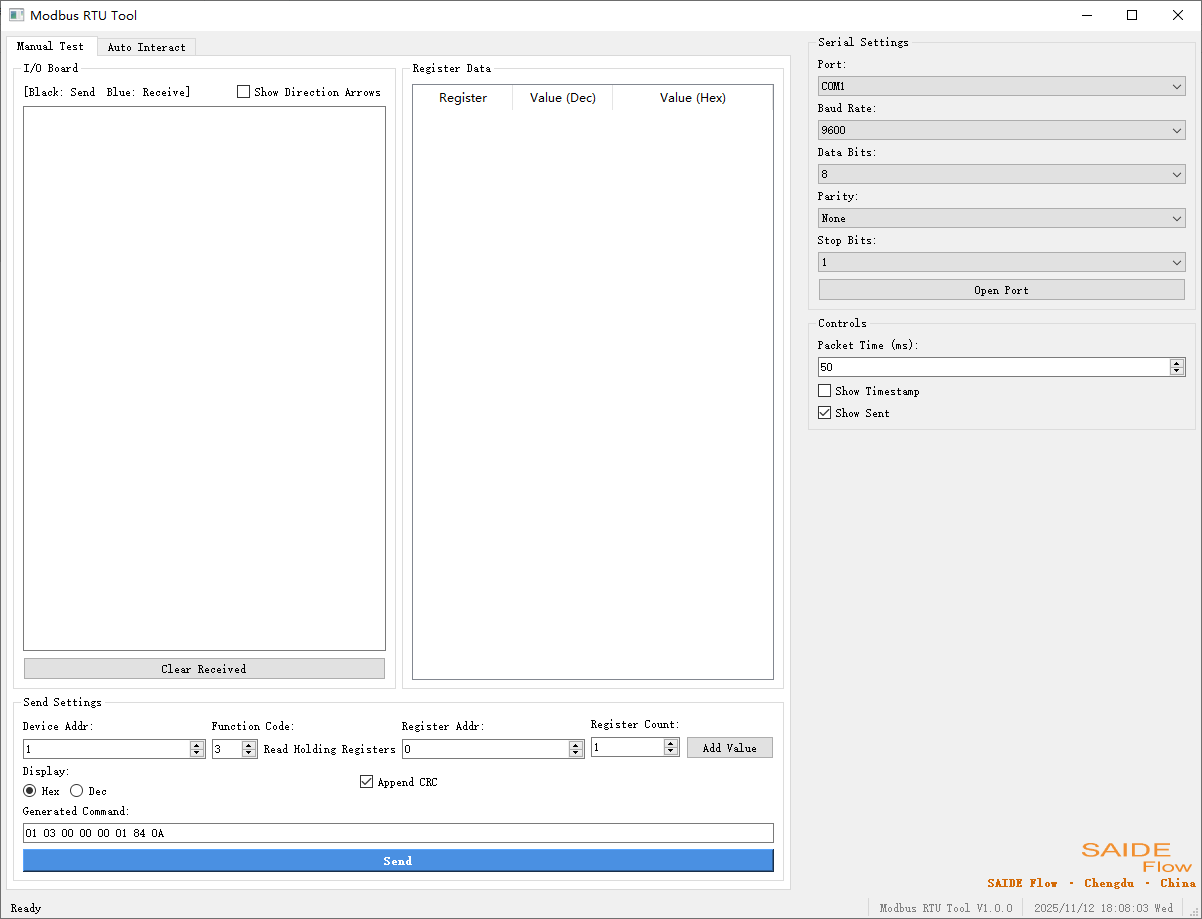This screenshot has height=919, width=1202.
Task: Click the Open Port button
Action: coord(1000,289)
